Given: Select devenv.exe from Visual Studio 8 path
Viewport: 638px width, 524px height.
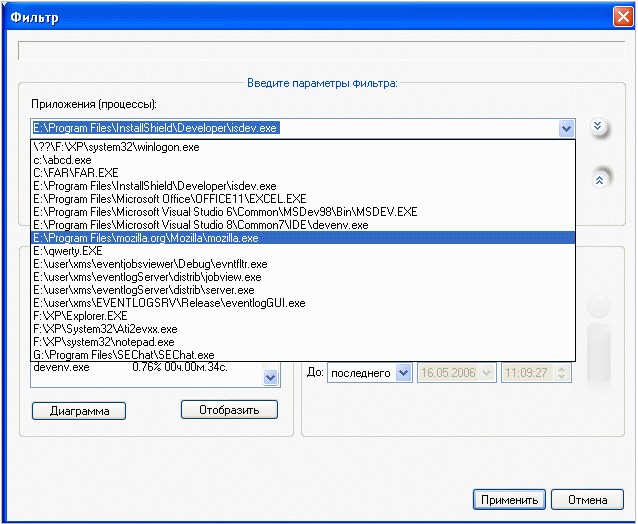Looking at the screenshot, I should [200, 225].
